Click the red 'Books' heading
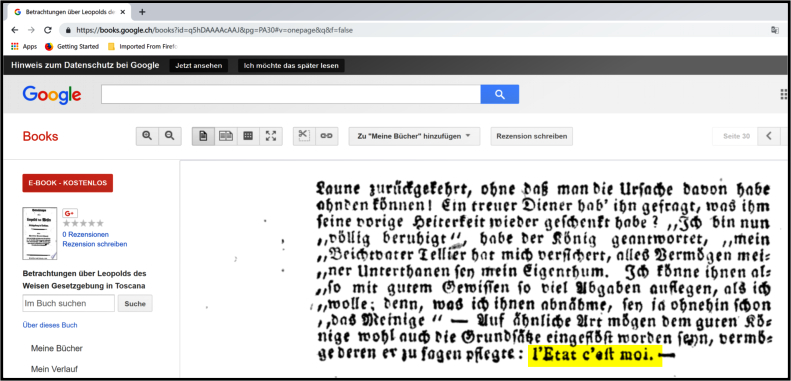Screen dimensions: 791x381 40,136
